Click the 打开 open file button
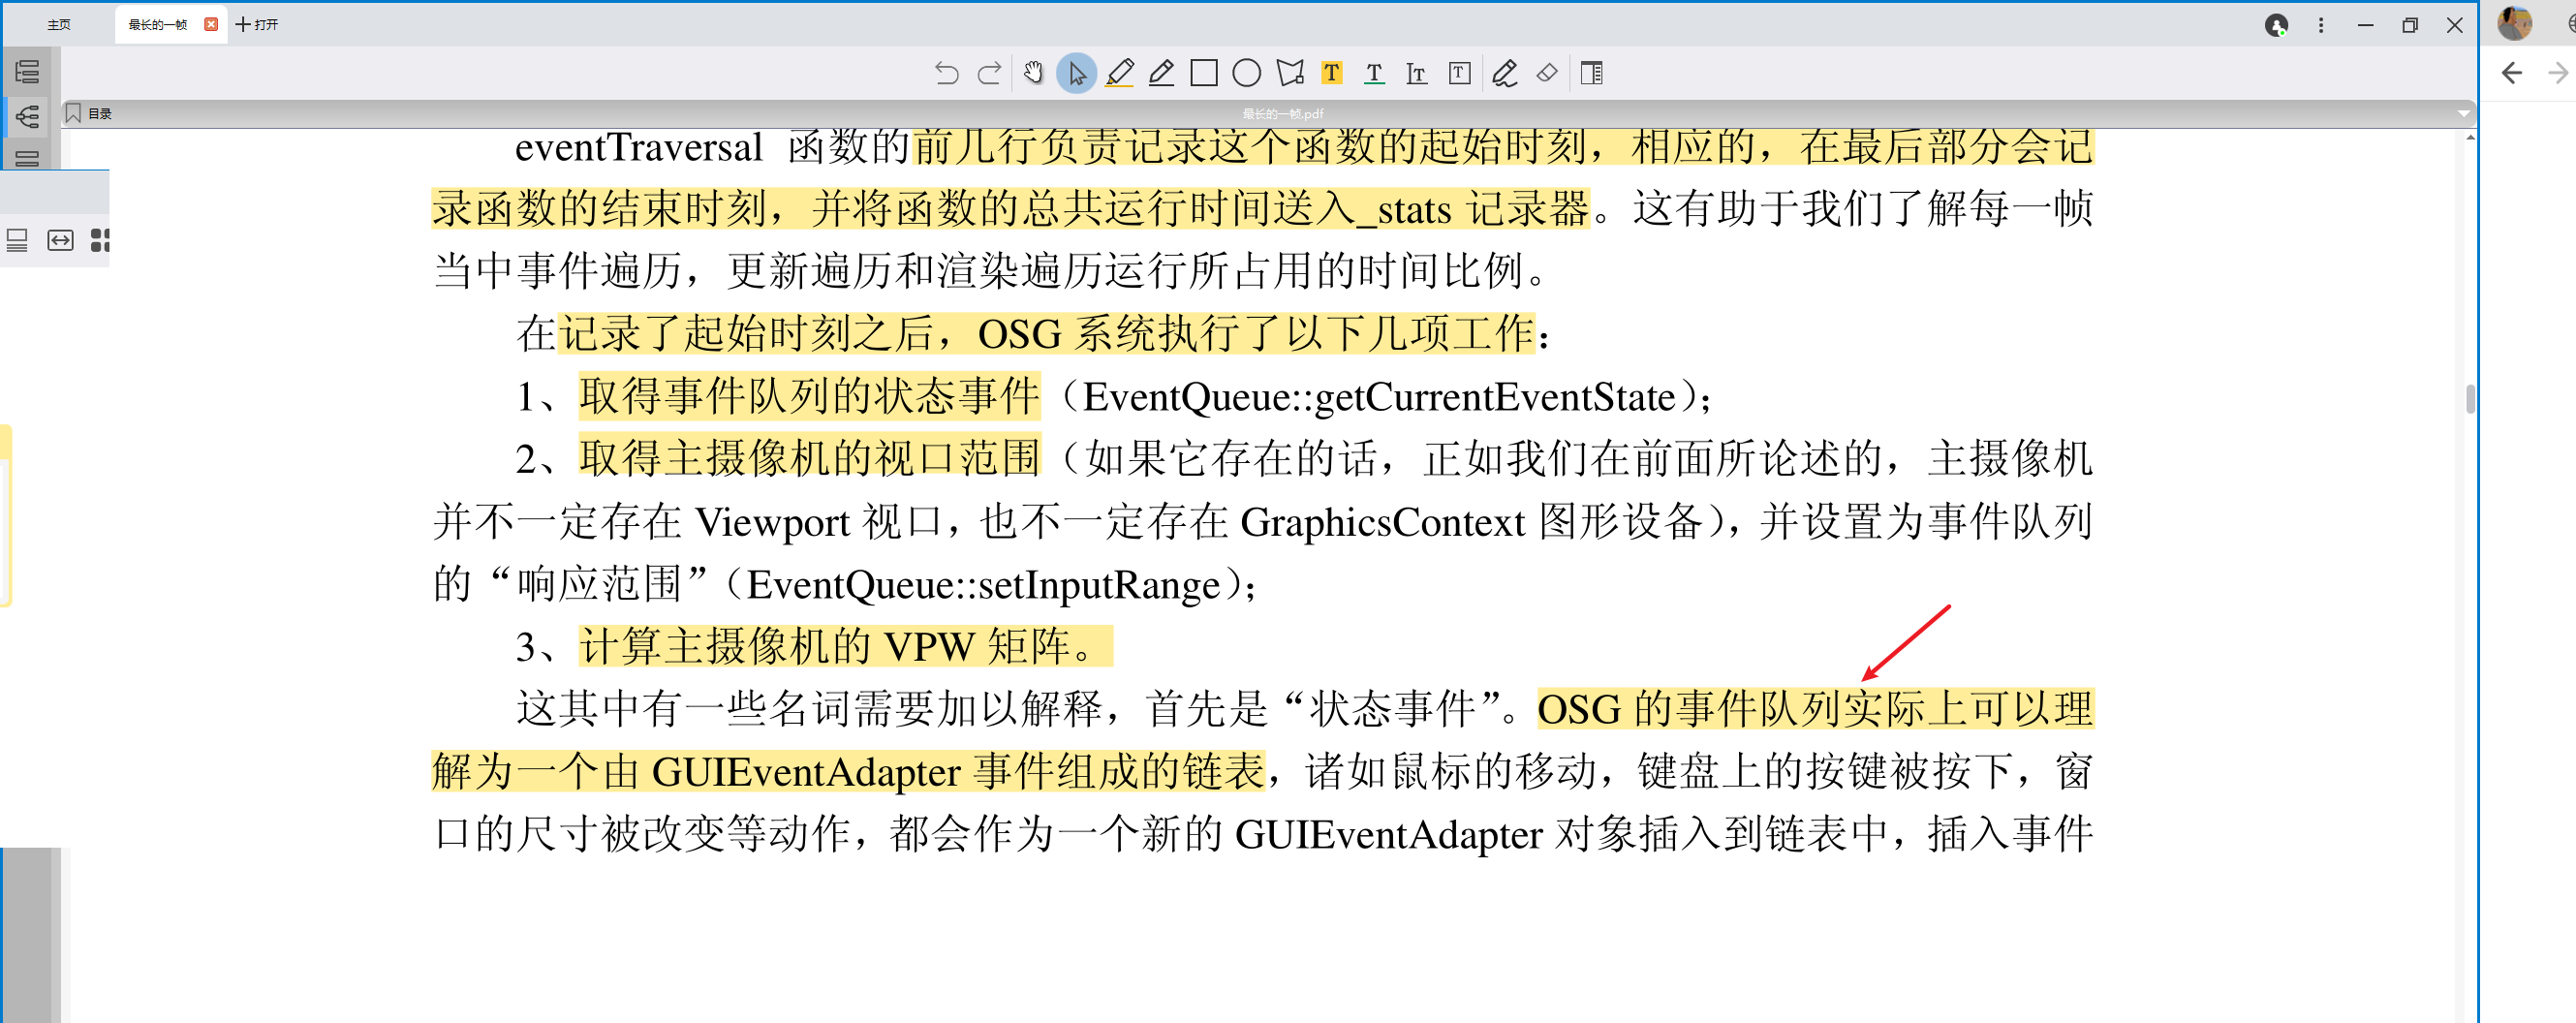 pos(256,24)
